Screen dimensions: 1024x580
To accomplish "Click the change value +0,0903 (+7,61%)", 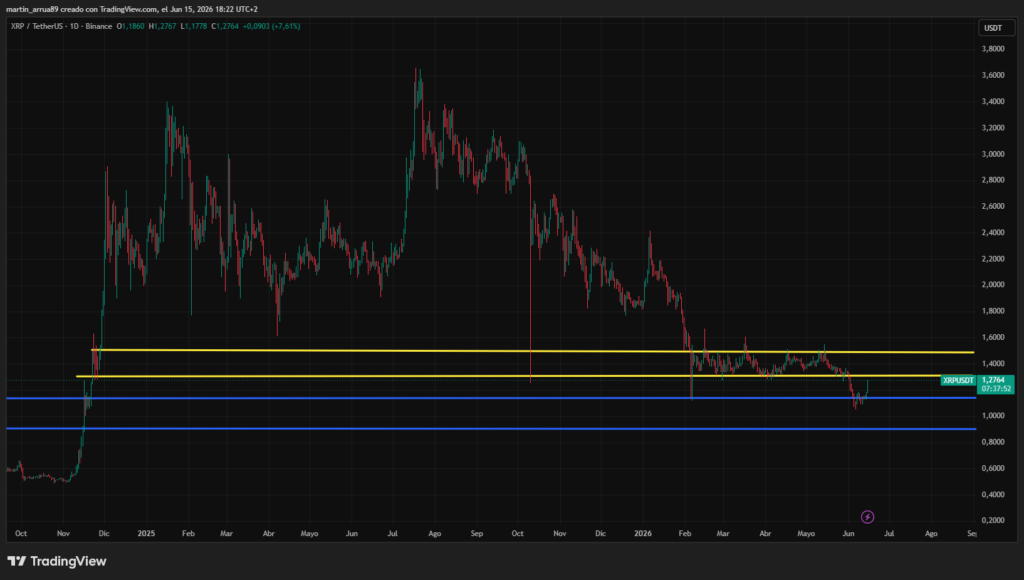I will pyautogui.click(x=272, y=26).
